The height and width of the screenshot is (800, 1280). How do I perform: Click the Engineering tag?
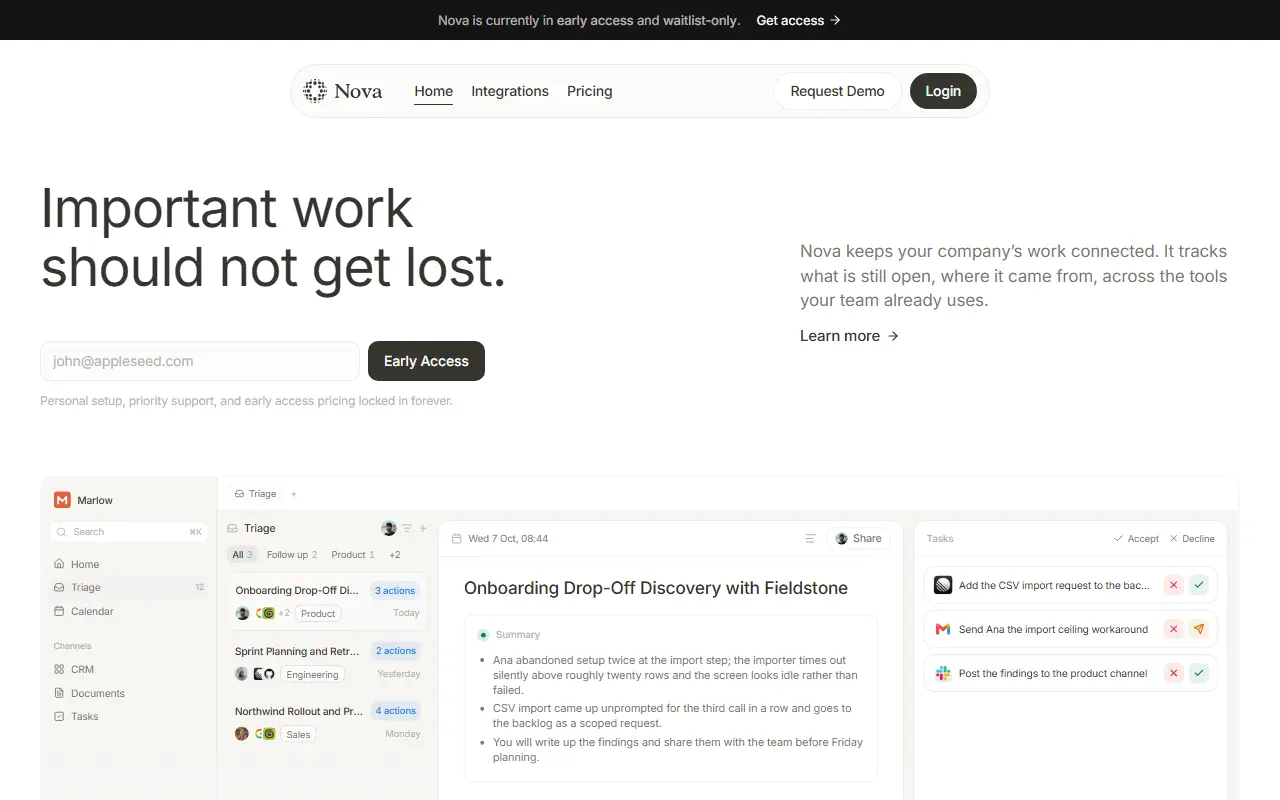(x=312, y=675)
